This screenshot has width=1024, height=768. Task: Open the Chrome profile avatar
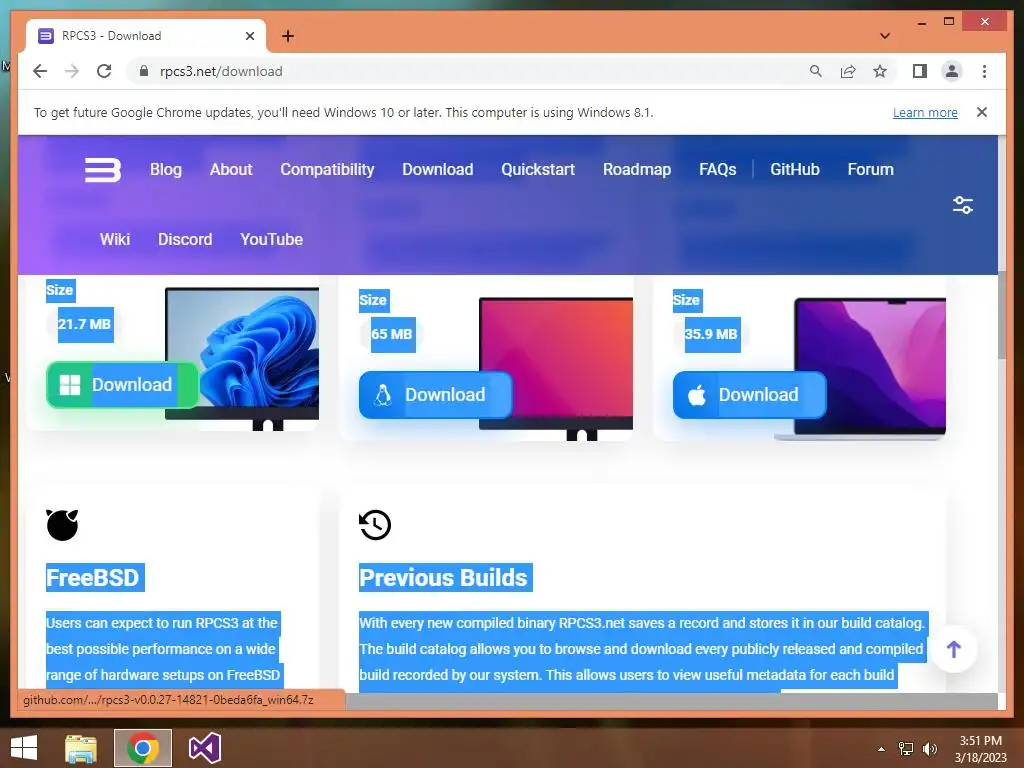(x=952, y=71)
